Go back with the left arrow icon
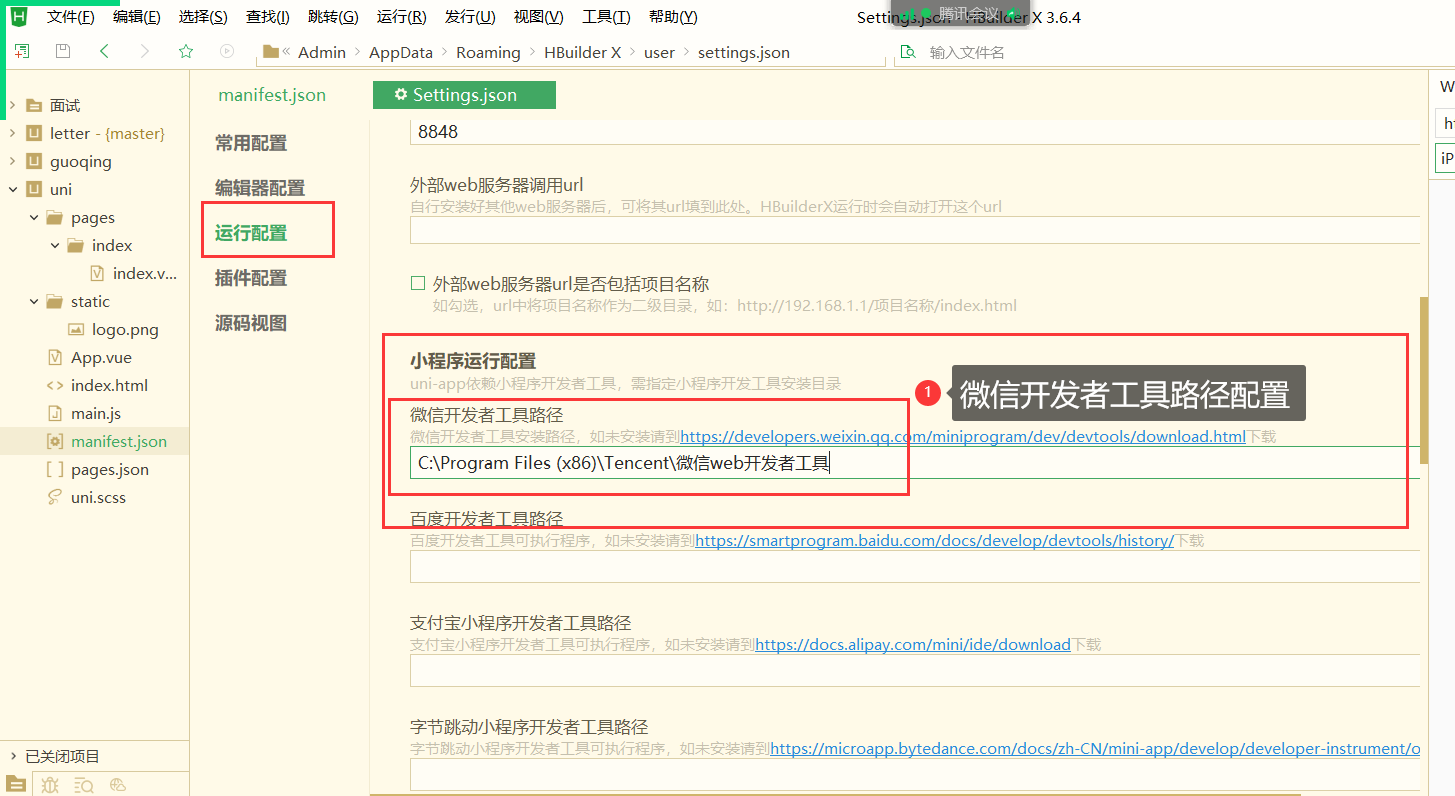The image size is (1455, 796). [104, 51]
